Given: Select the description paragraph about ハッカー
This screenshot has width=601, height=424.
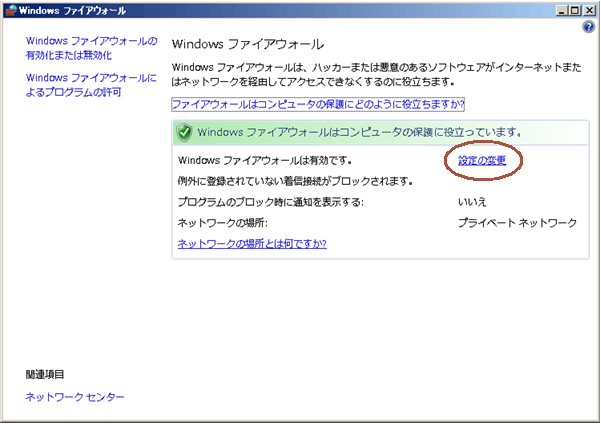Looking at the screenshot, I should tap(376, 75).
